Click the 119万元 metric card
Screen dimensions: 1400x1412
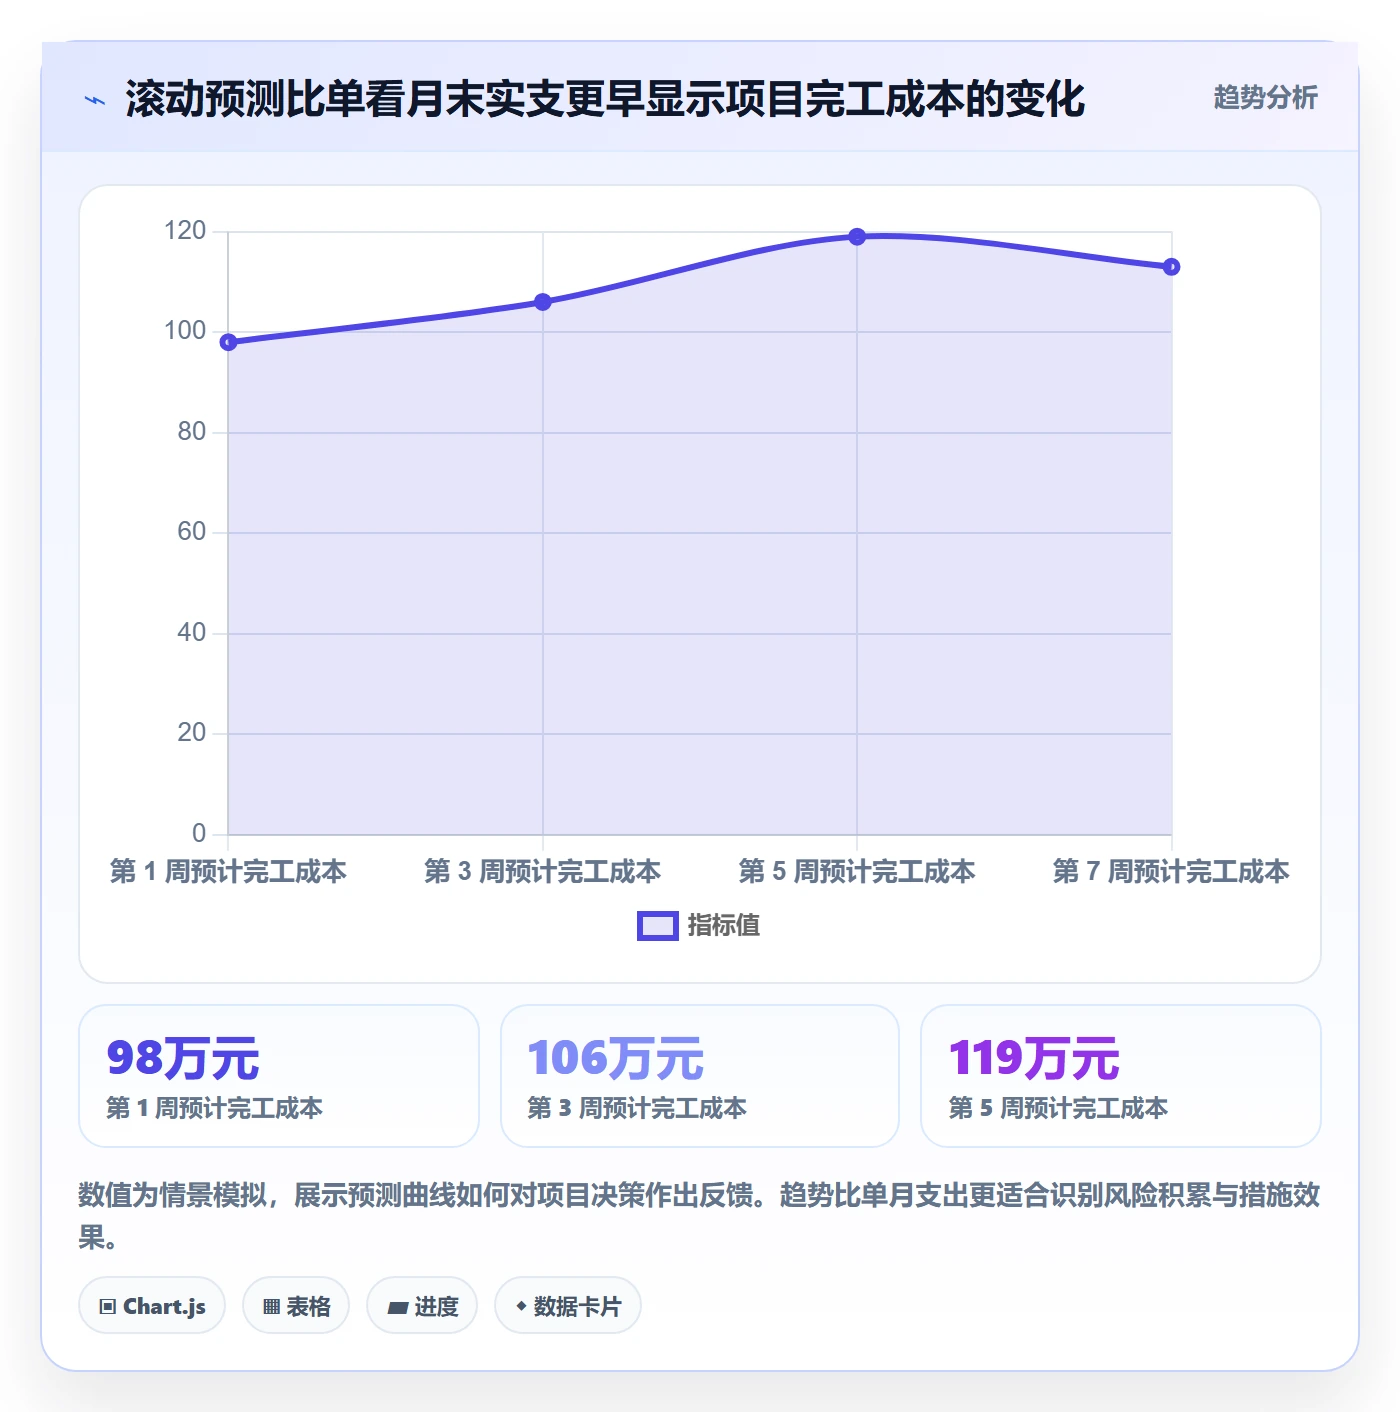point(1121,1076)
